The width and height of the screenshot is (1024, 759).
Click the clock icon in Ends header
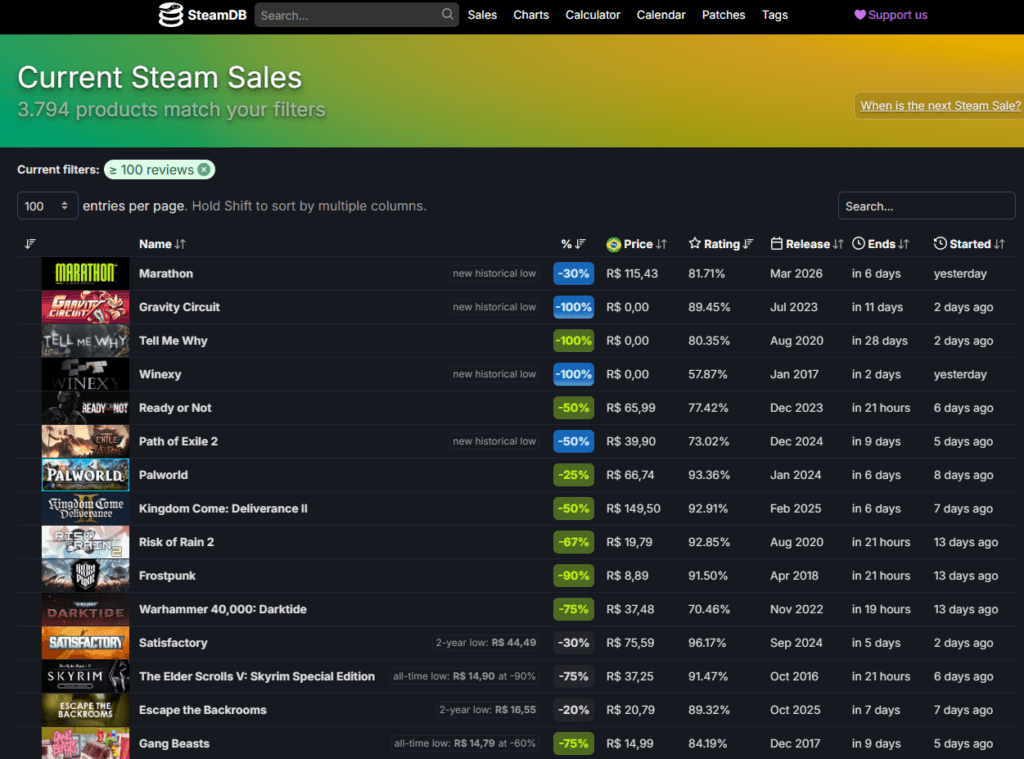[x=858, y=243]
